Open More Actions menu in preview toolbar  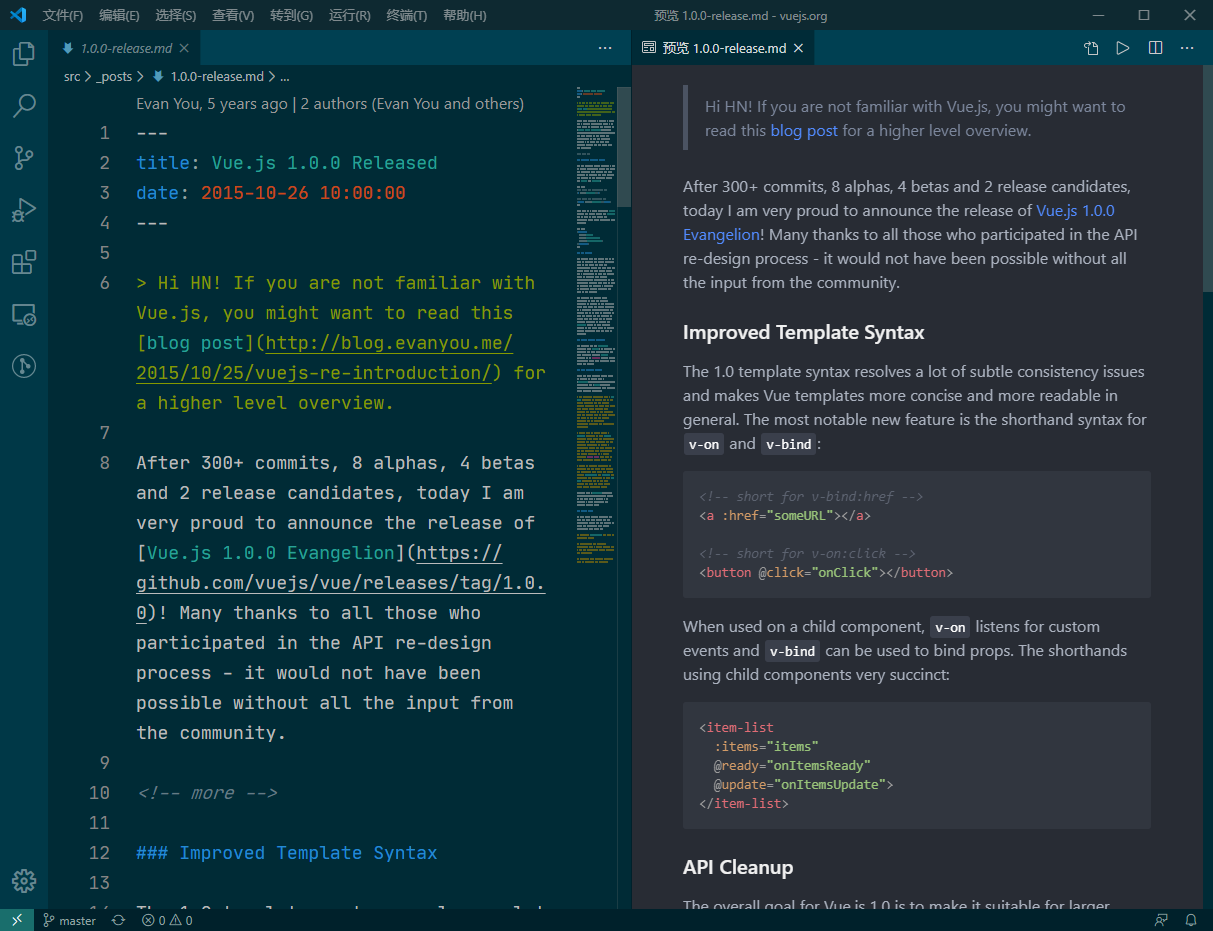click(x=1187, y=48)
